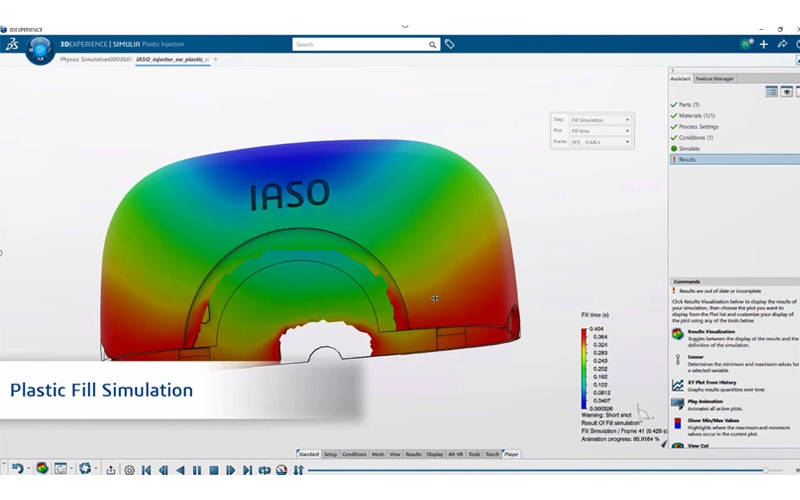Click the animation speed gauge icon
The image size is (800, 500).
click(282, 470)
